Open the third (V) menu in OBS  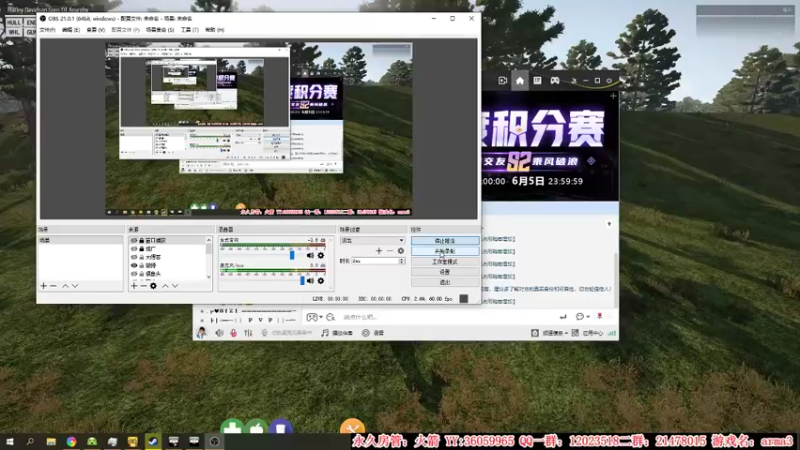pyautogui.click(x=95, y=30)
